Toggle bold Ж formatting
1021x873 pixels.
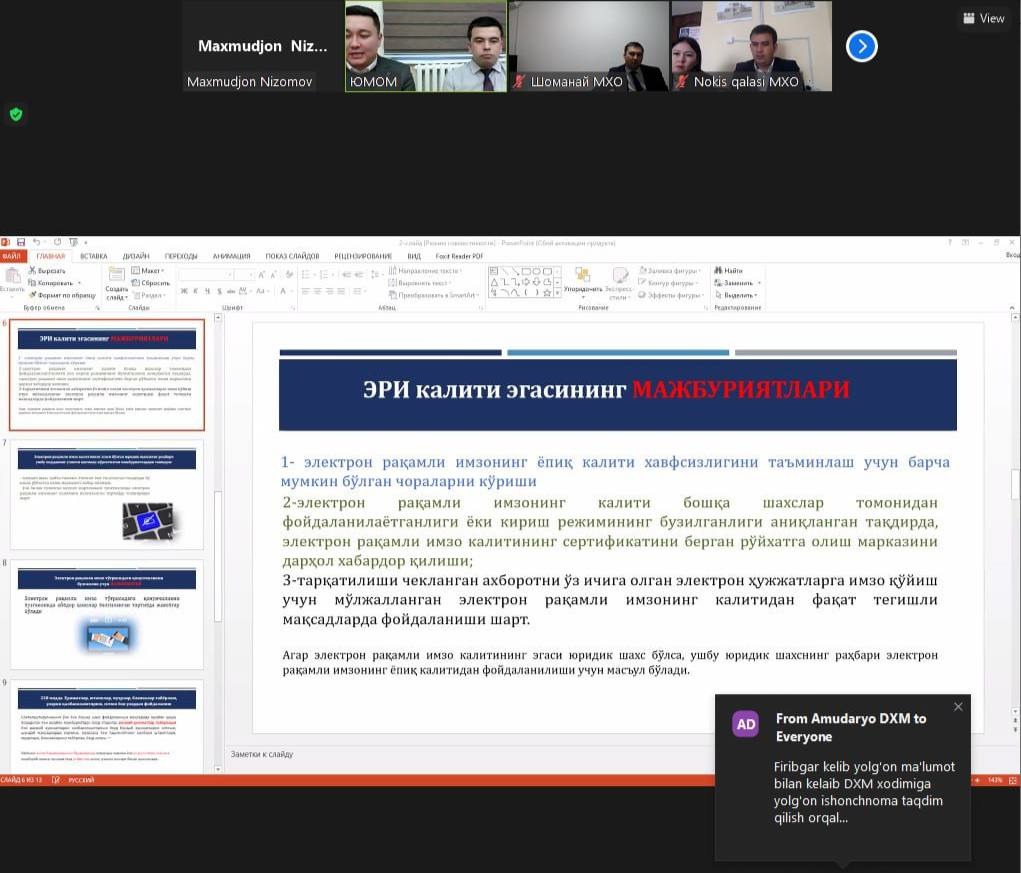coord(183,291)
